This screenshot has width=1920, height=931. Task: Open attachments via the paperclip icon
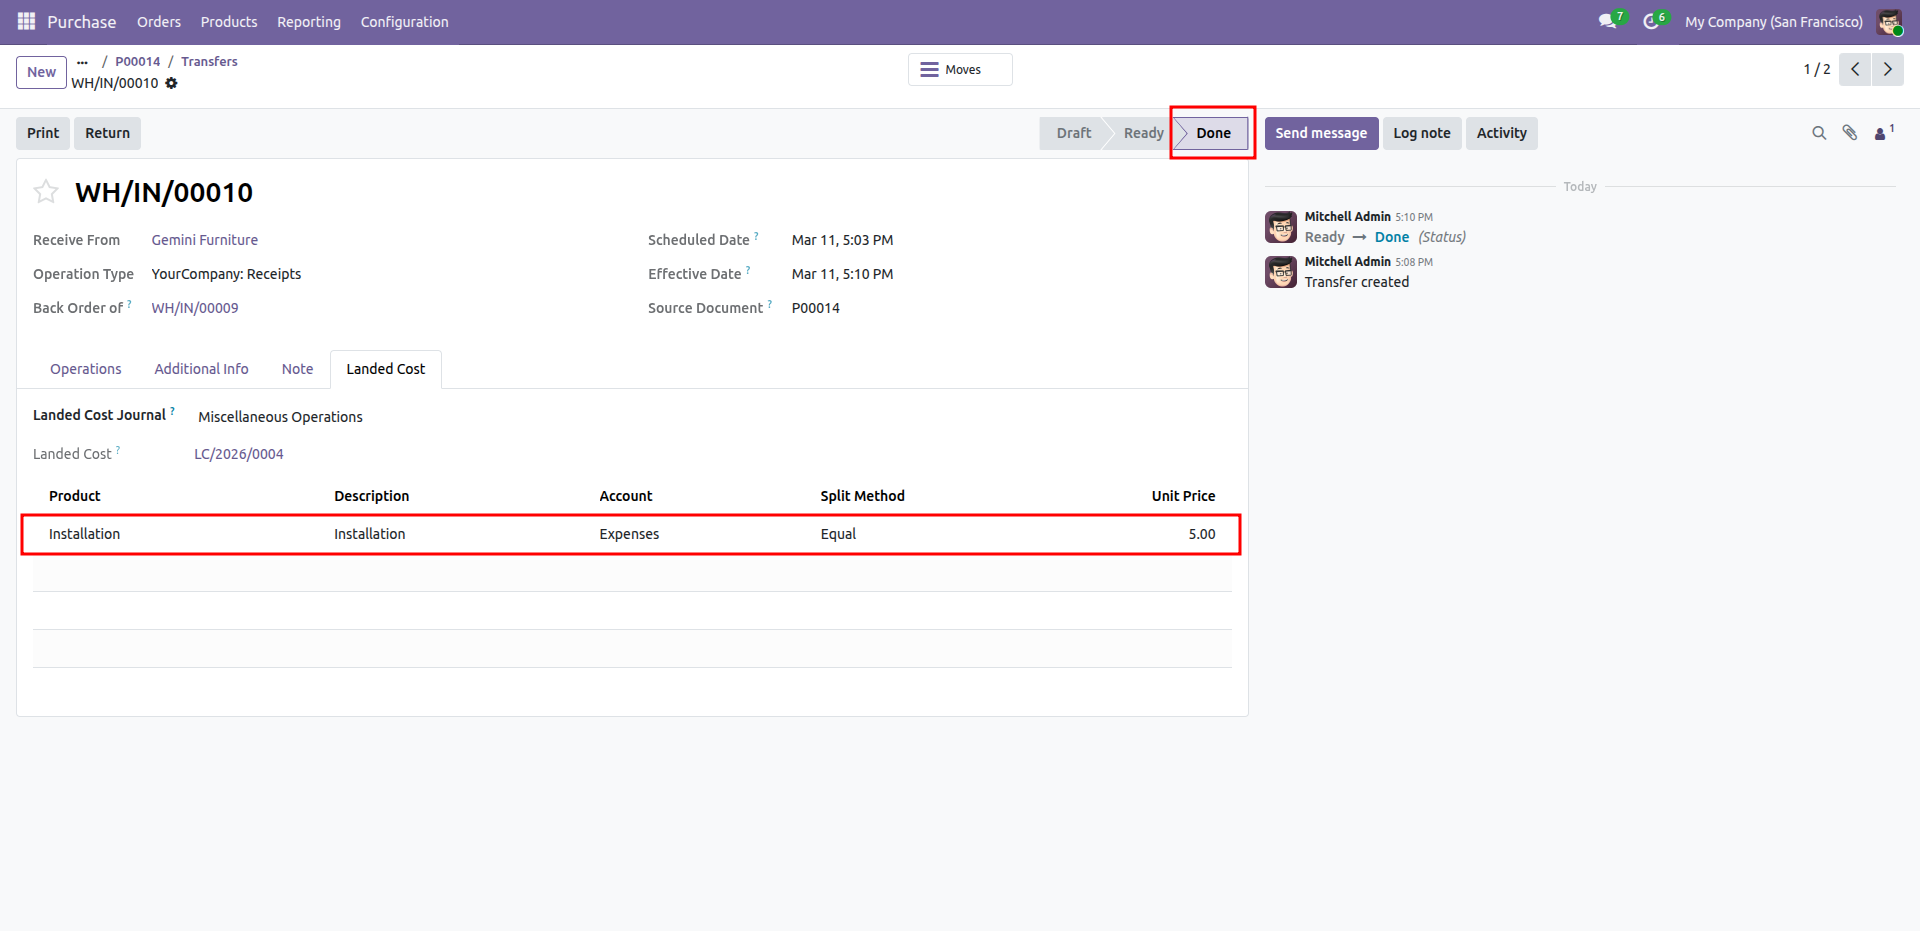tap(1850, 133)
